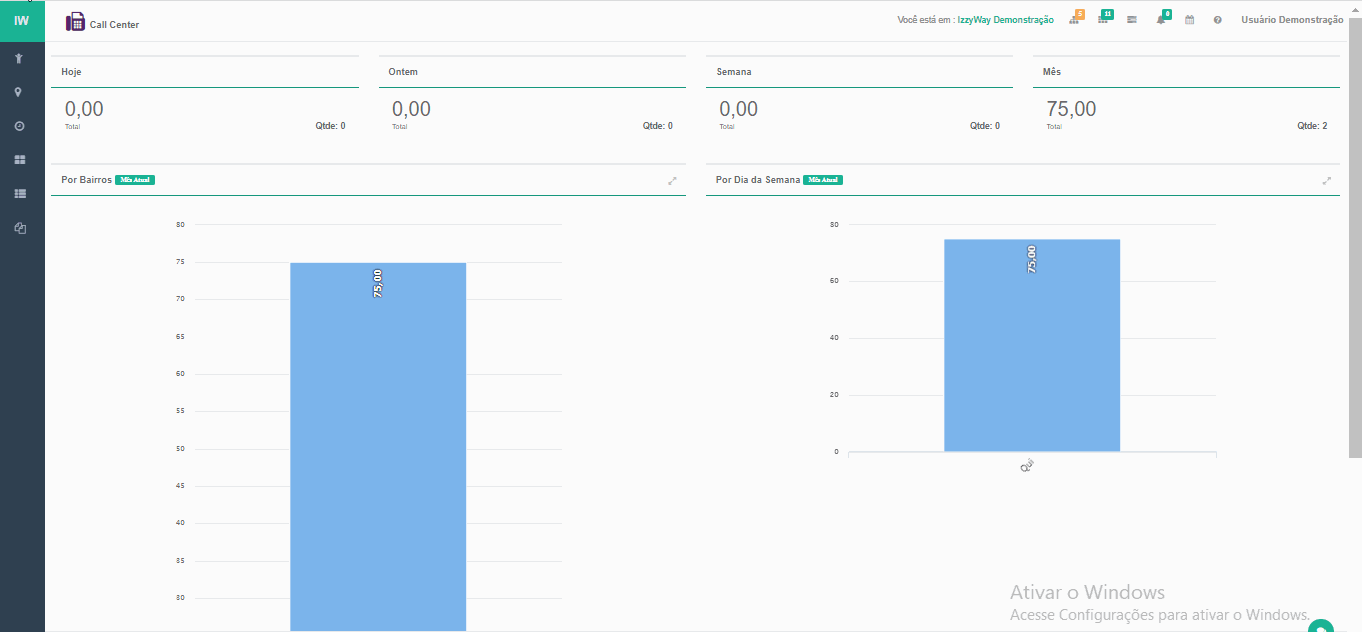Click the IzzyWay Demonstração link
The image size is (1362, 632).
(1005, 20)
